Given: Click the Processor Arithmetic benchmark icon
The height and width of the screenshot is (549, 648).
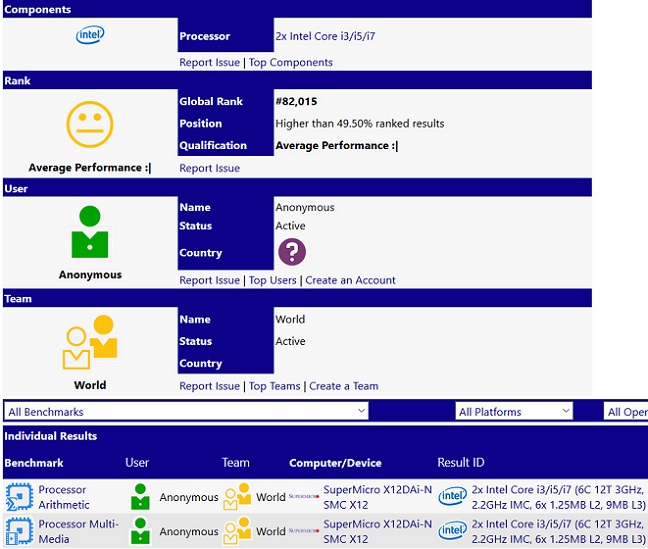Looking at the screenshot, I should pyautogui.click(x=19, y=497).
